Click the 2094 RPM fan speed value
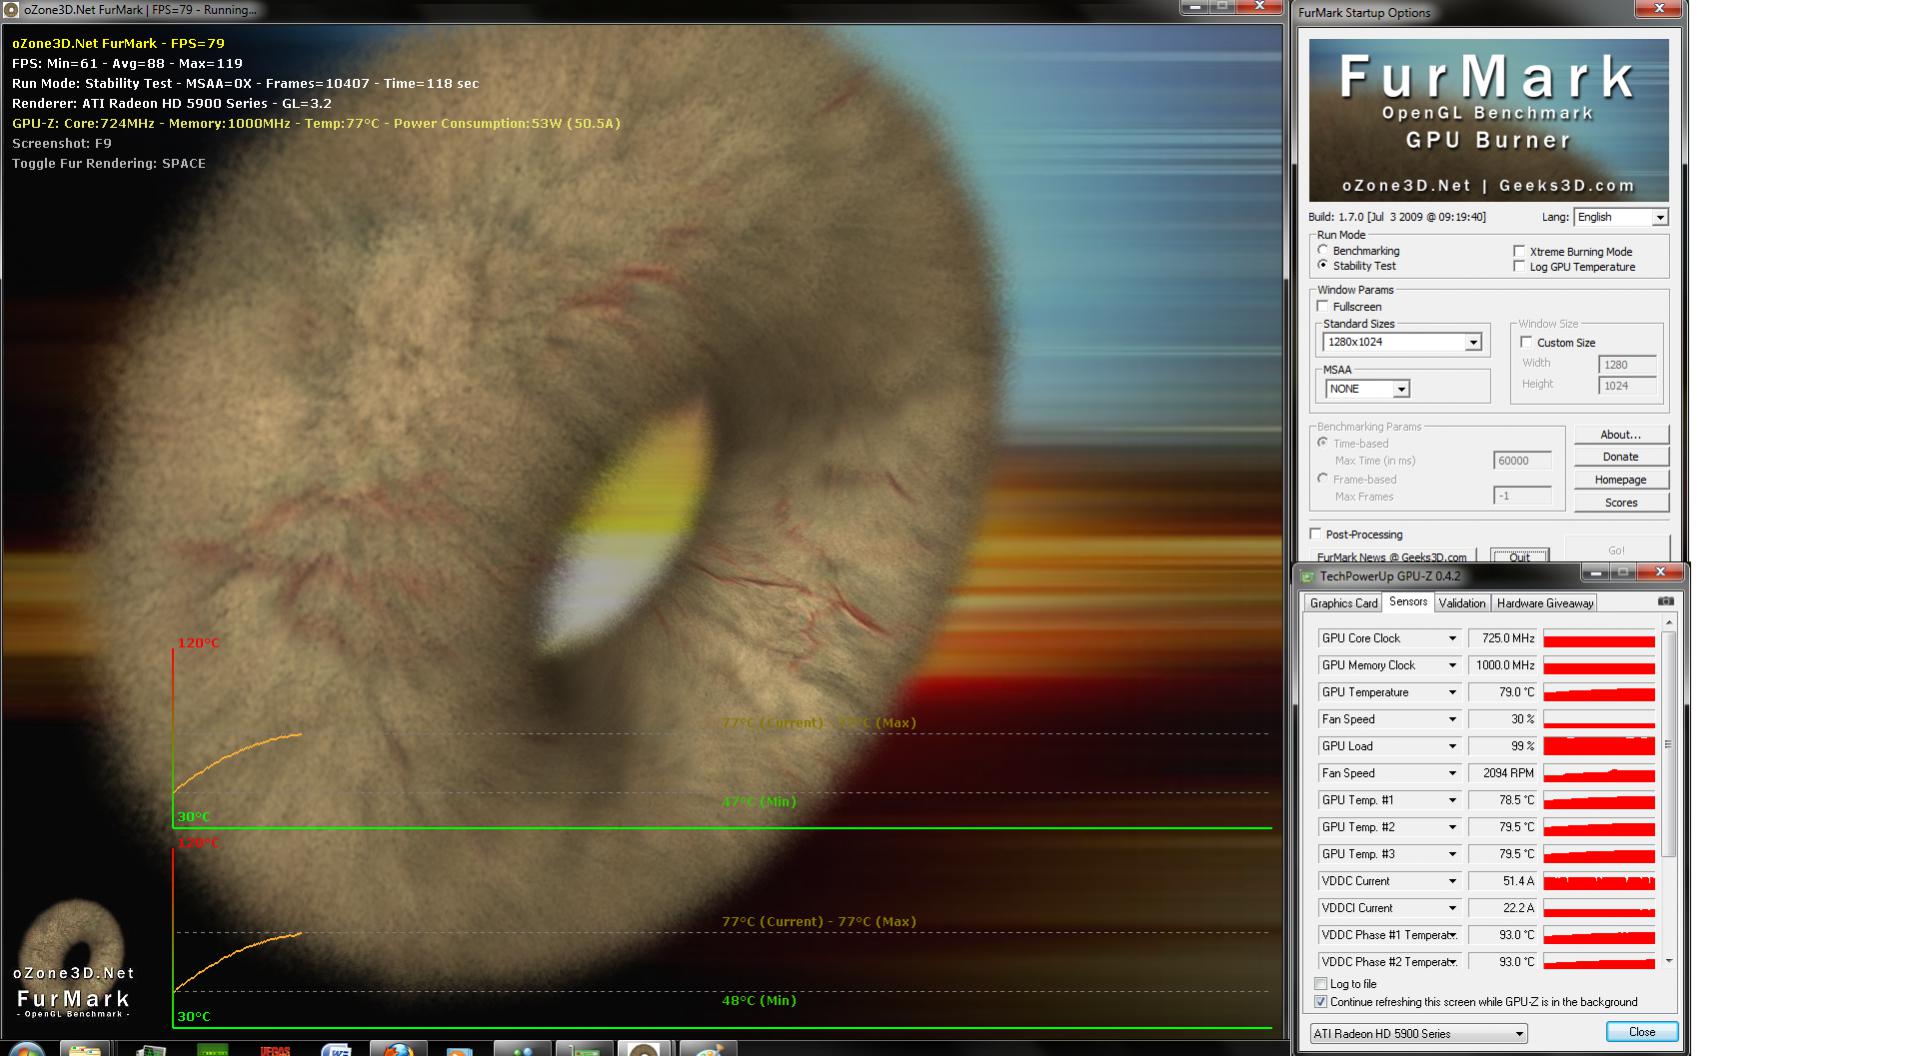 1503,773
